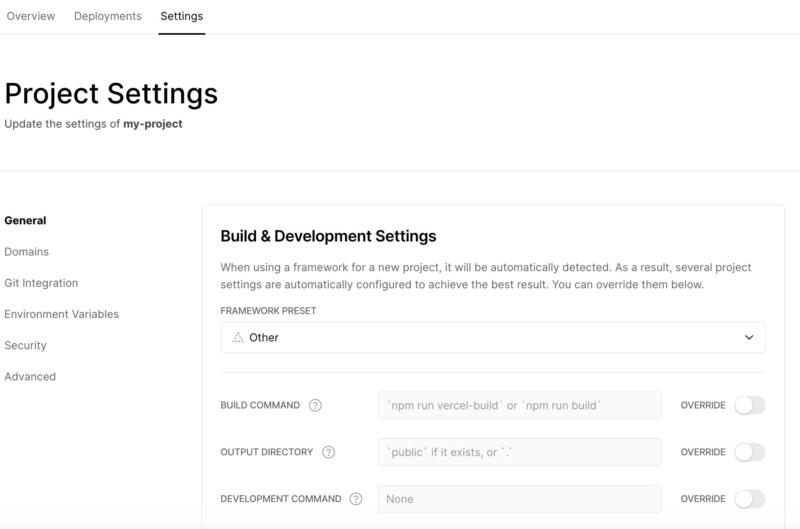800x529 pixels.
Task: Switch to the Overview tab
Action: point(31,16)
